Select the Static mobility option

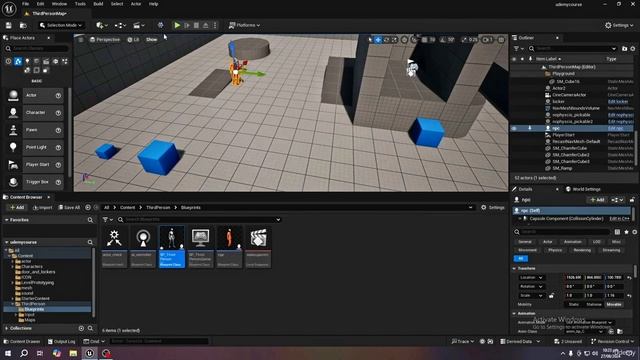pyautogui.click(x=573, y=304)
